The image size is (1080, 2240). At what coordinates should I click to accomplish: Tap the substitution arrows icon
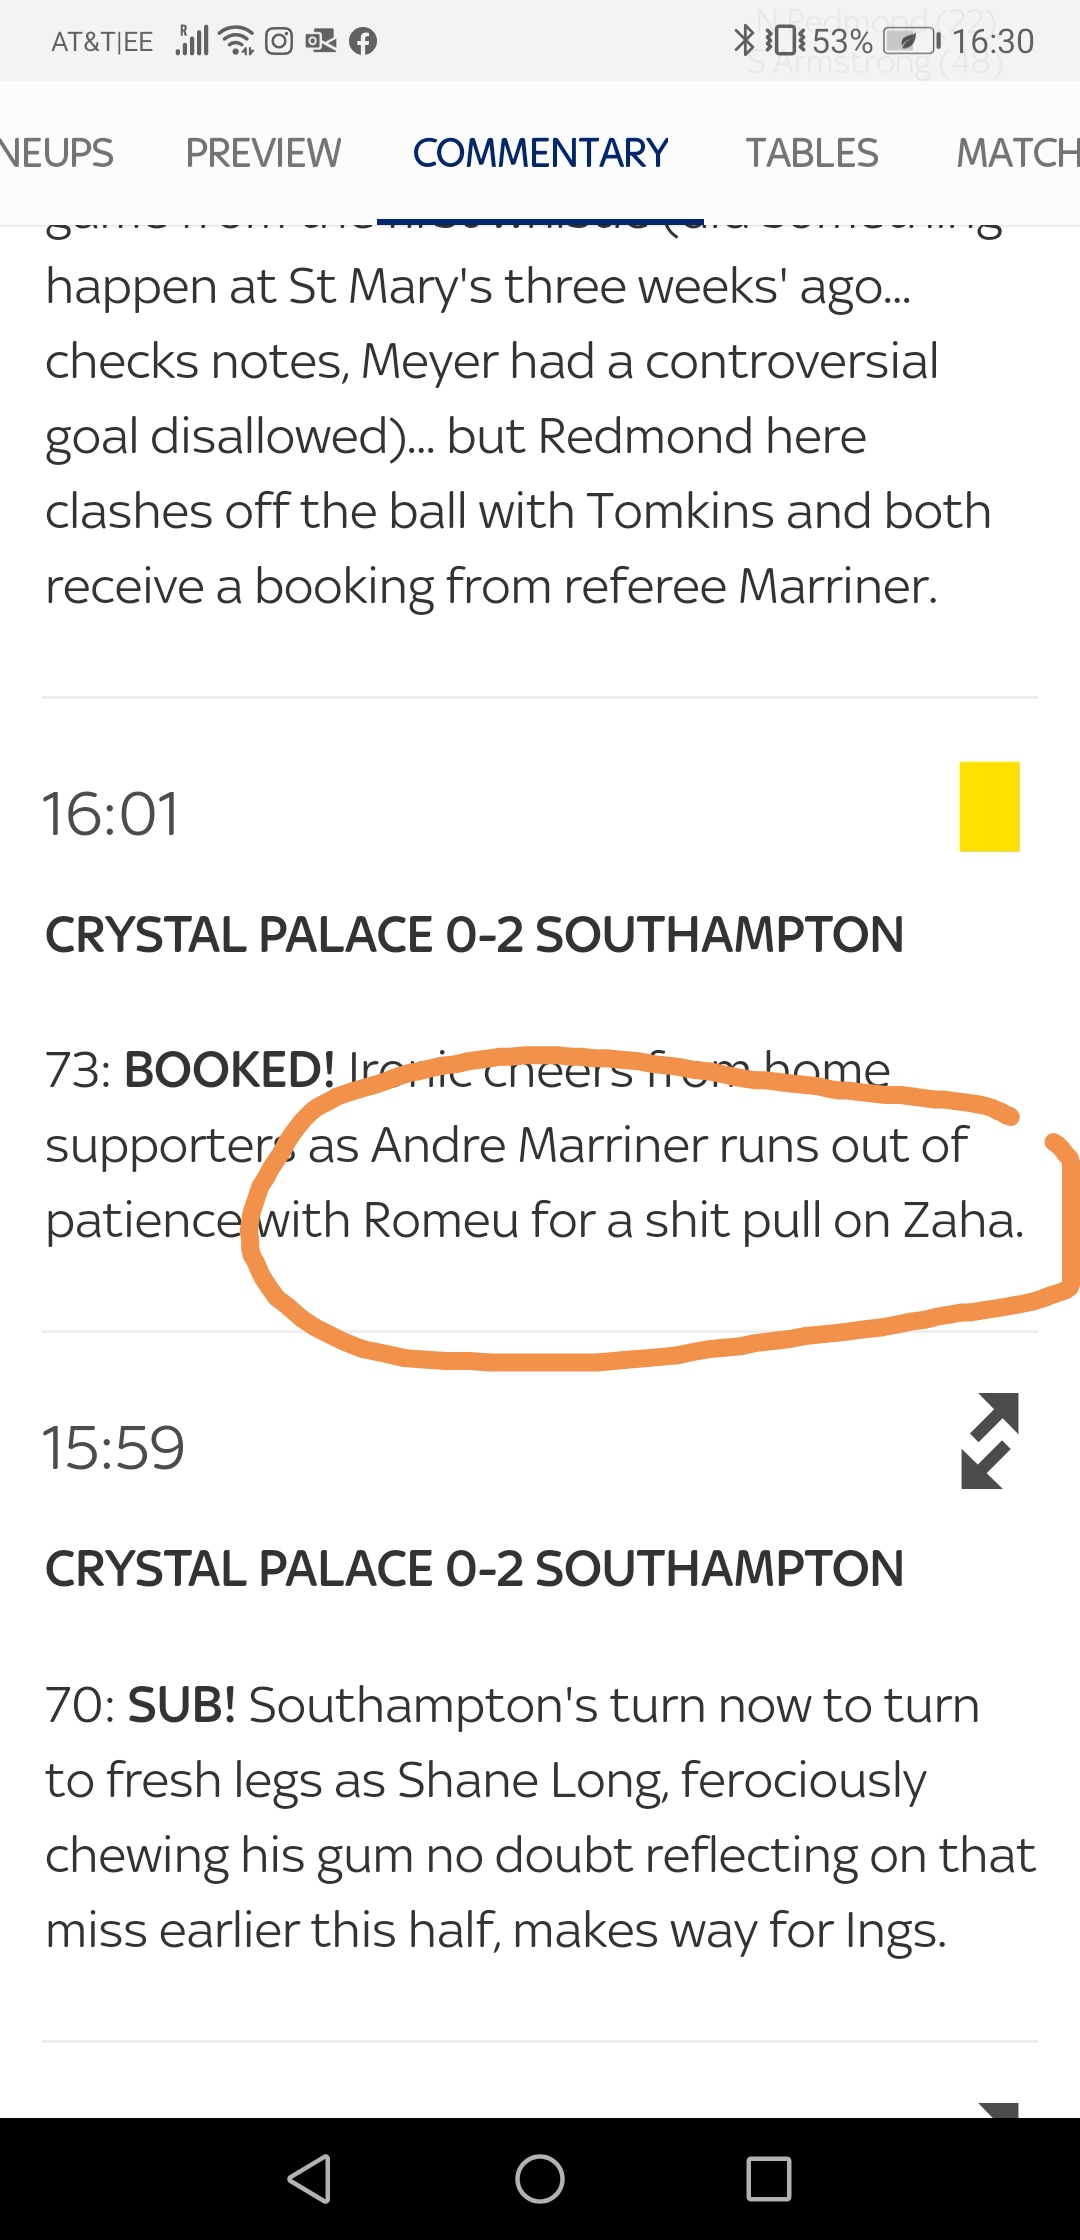(989, 1441)
